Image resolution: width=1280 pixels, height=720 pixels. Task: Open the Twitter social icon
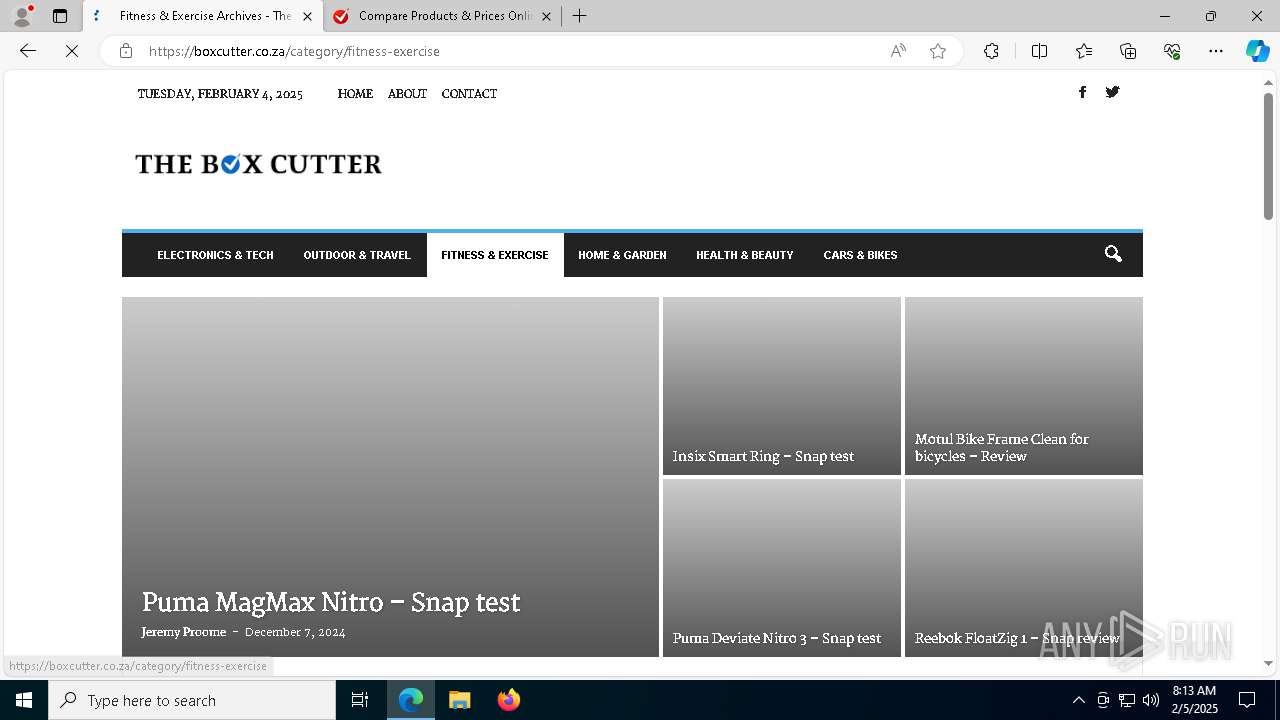[x=1112, y=92]
